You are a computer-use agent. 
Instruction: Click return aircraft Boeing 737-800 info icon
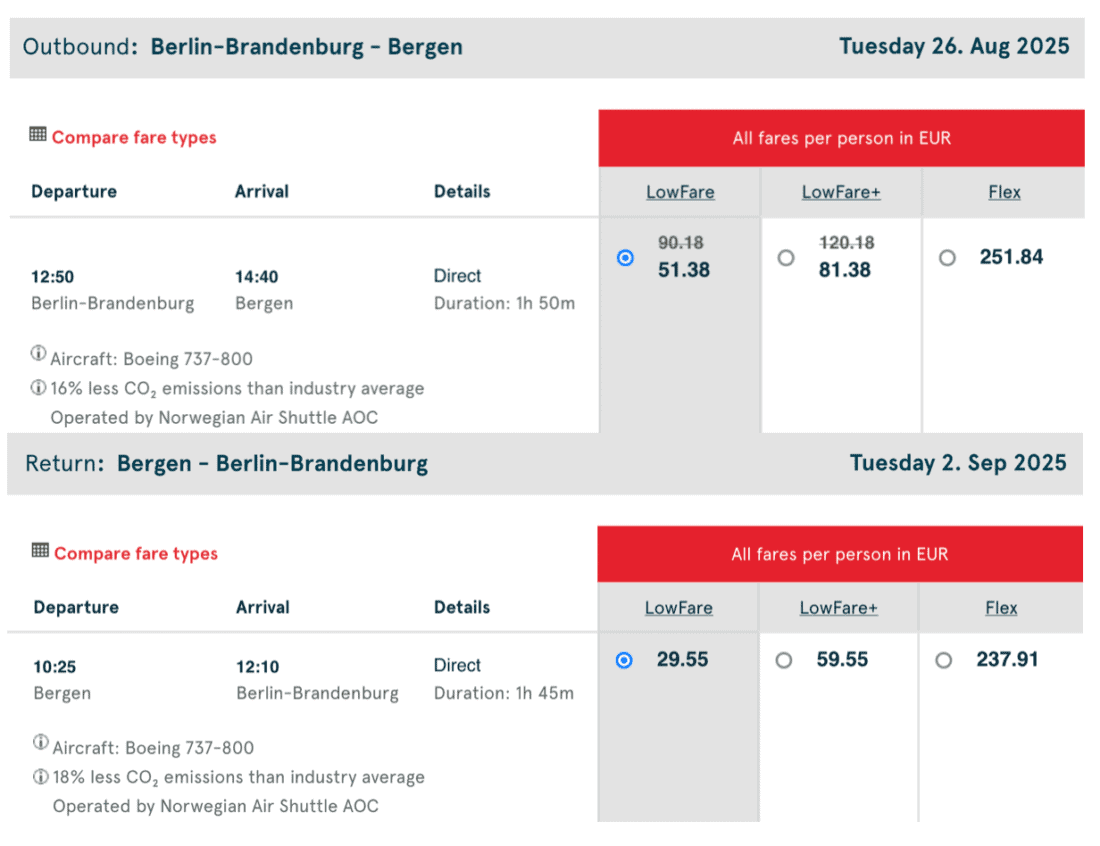40,742
